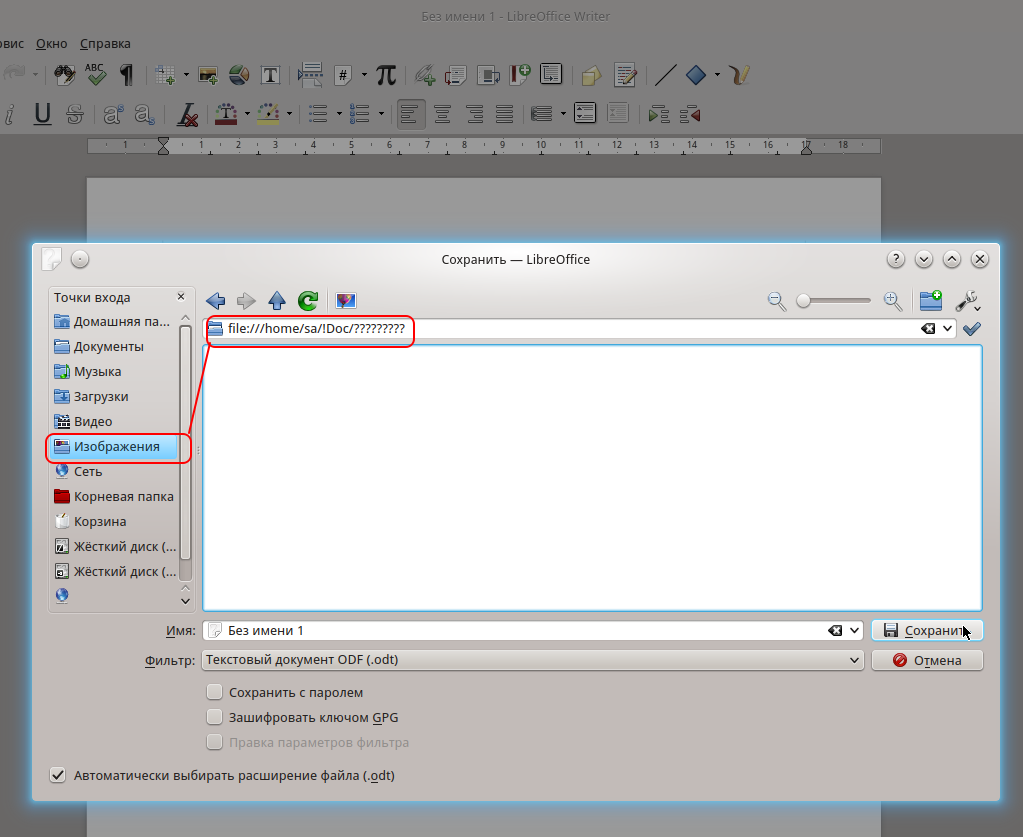This screenshot has width=1023, height=837.
Task: Toggle the file preview icon
Action: (346, 301)
